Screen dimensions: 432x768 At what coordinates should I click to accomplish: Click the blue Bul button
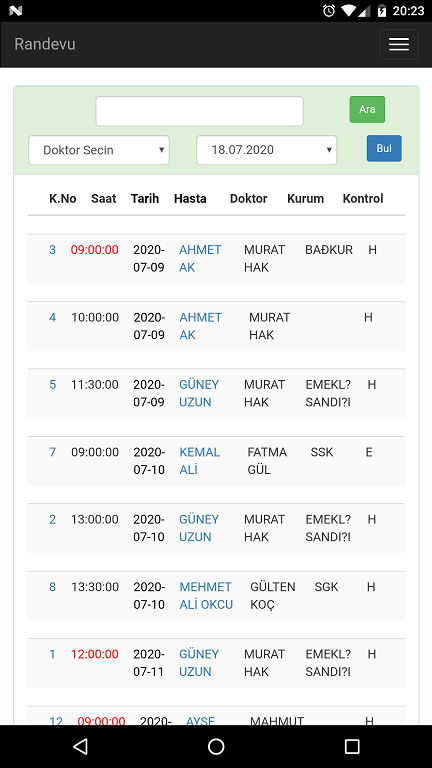click(x=384, y=148)
